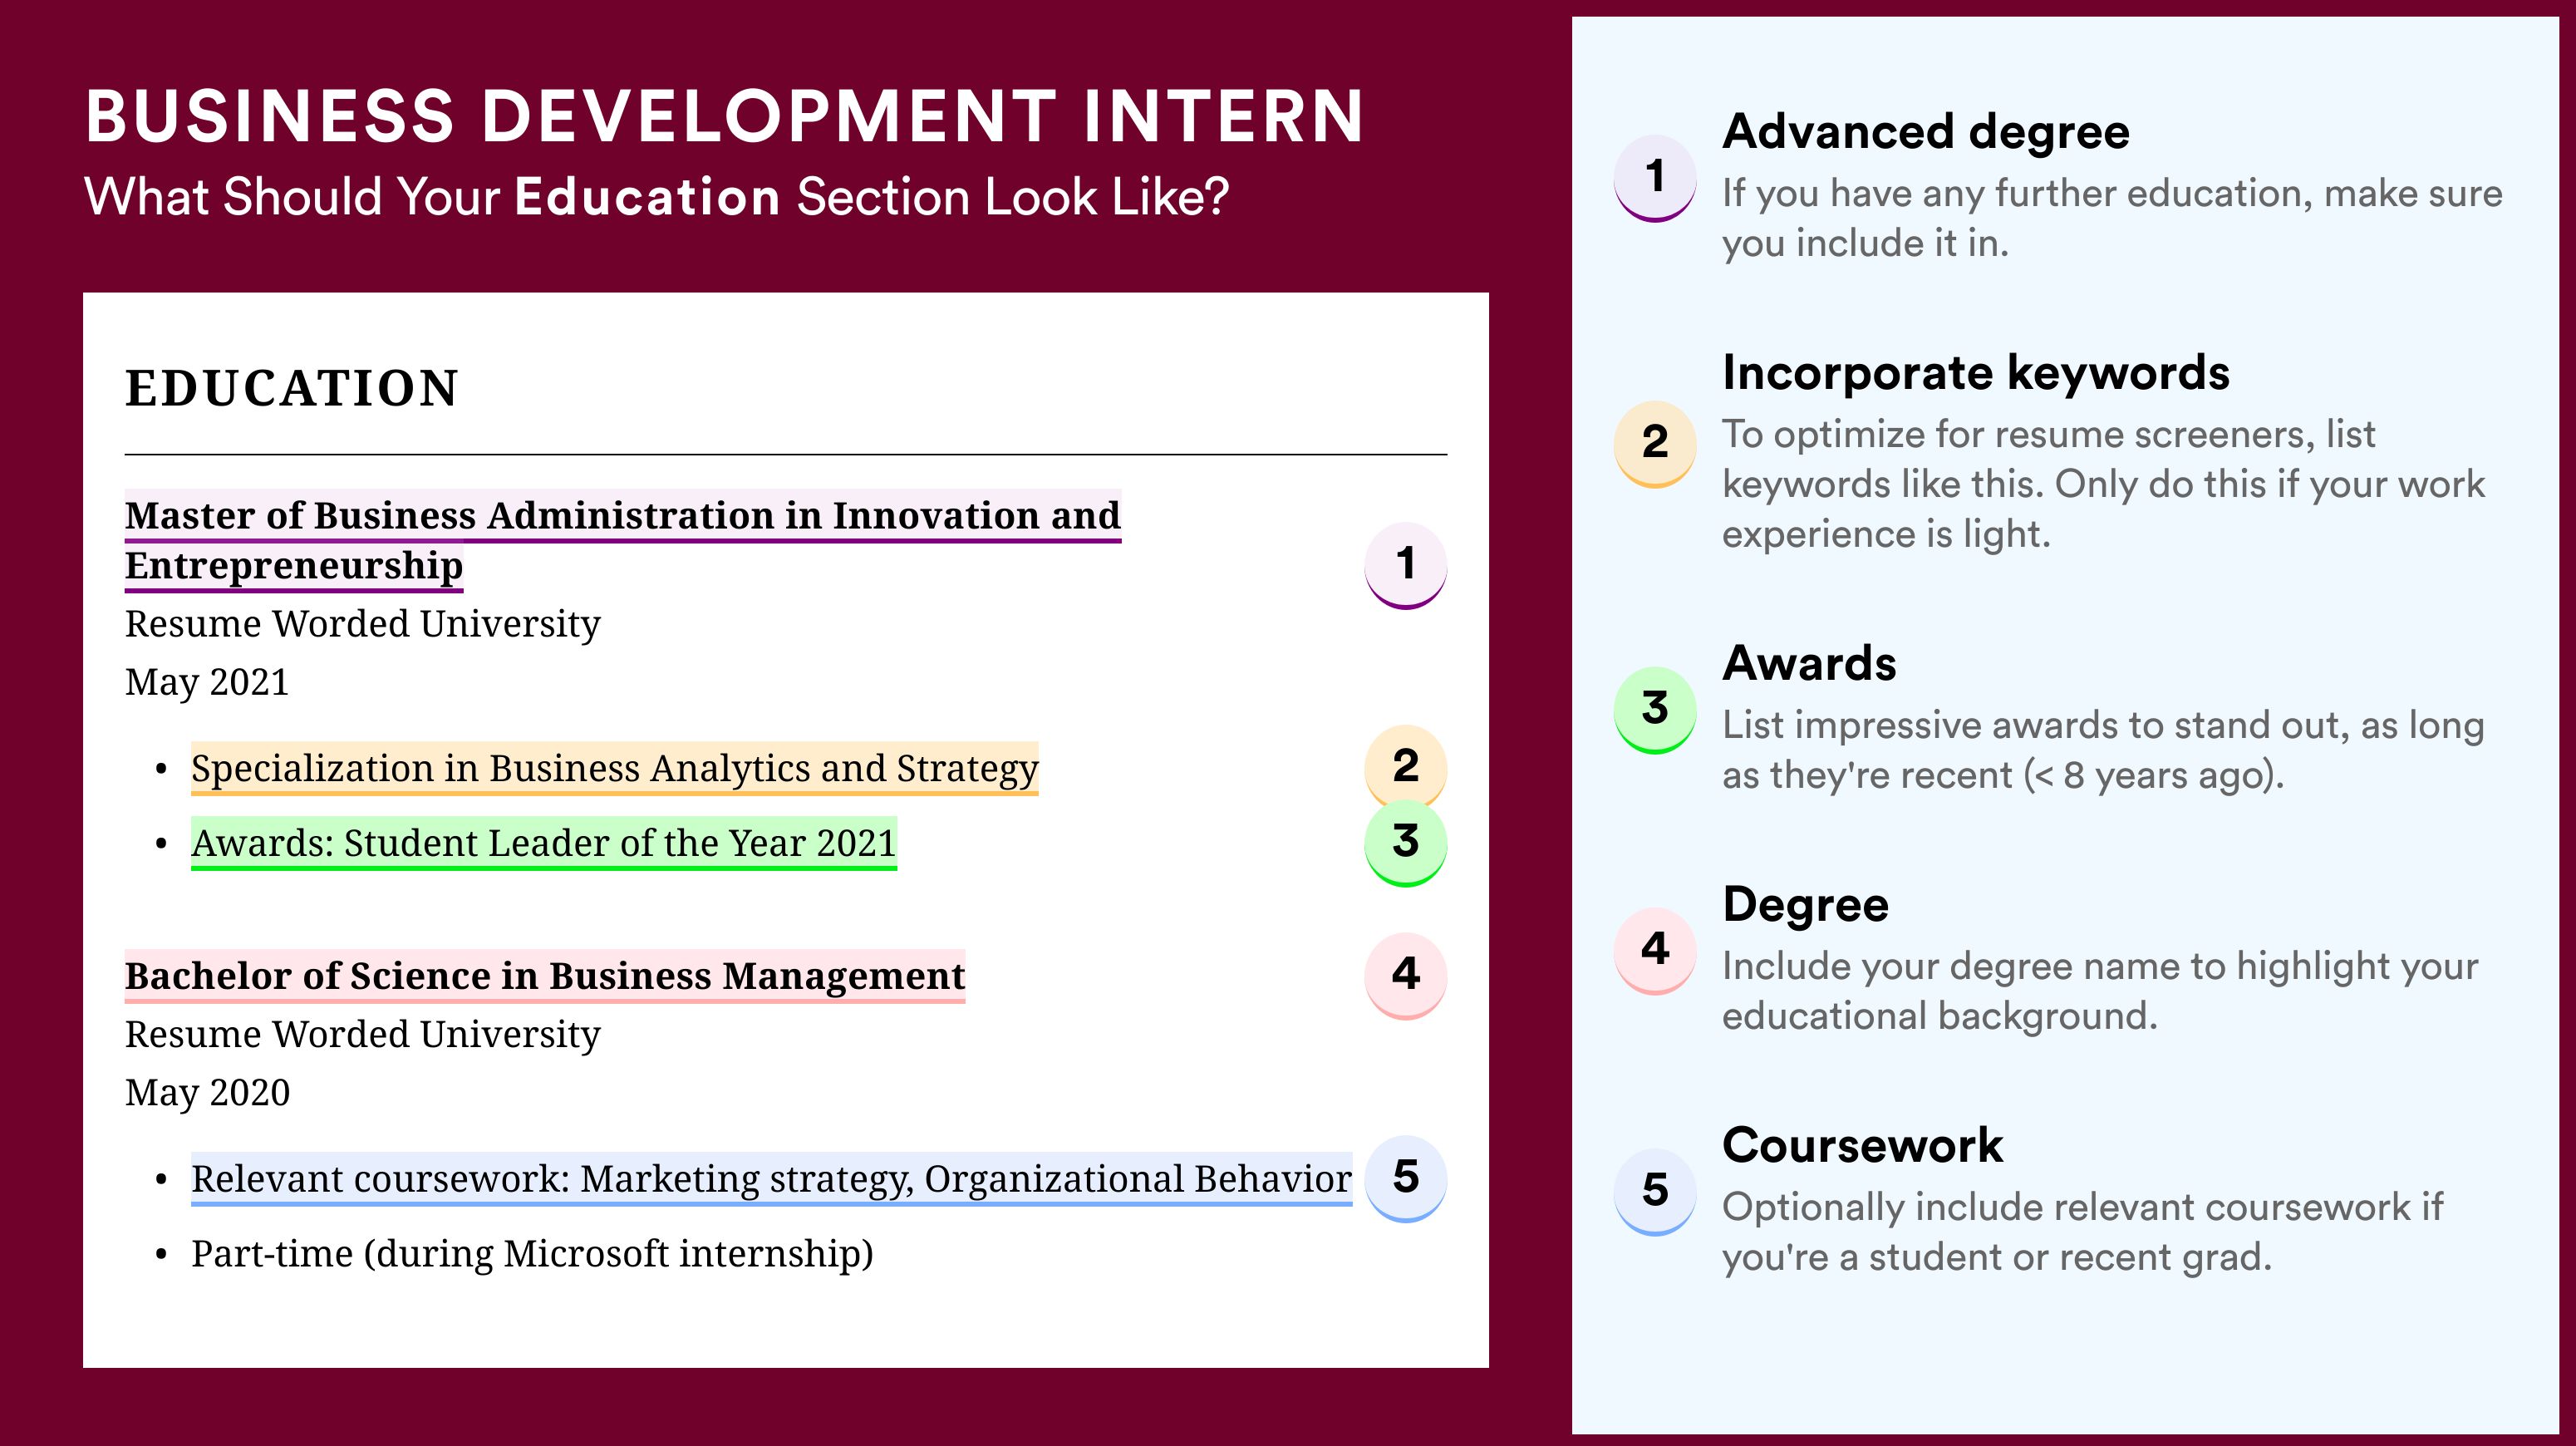
Task: Click the number 4 circle next to Degree heading
Action: click(x=1655, y=951)
